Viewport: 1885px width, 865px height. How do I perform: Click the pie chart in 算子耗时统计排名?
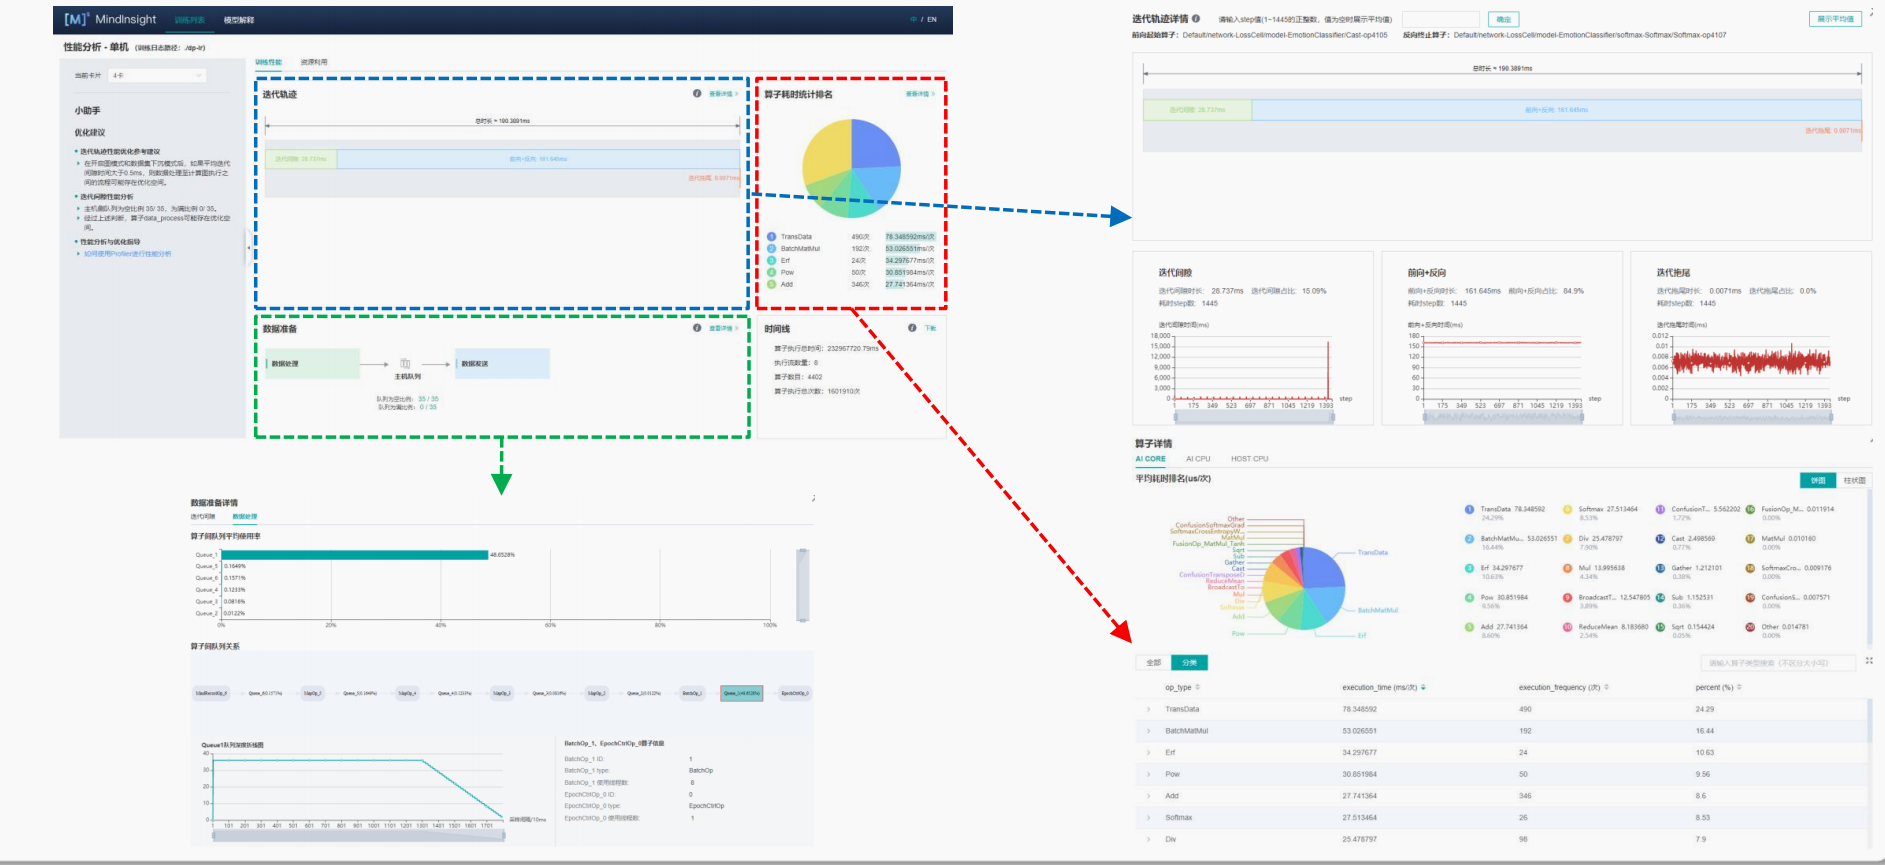pos(852,169)
